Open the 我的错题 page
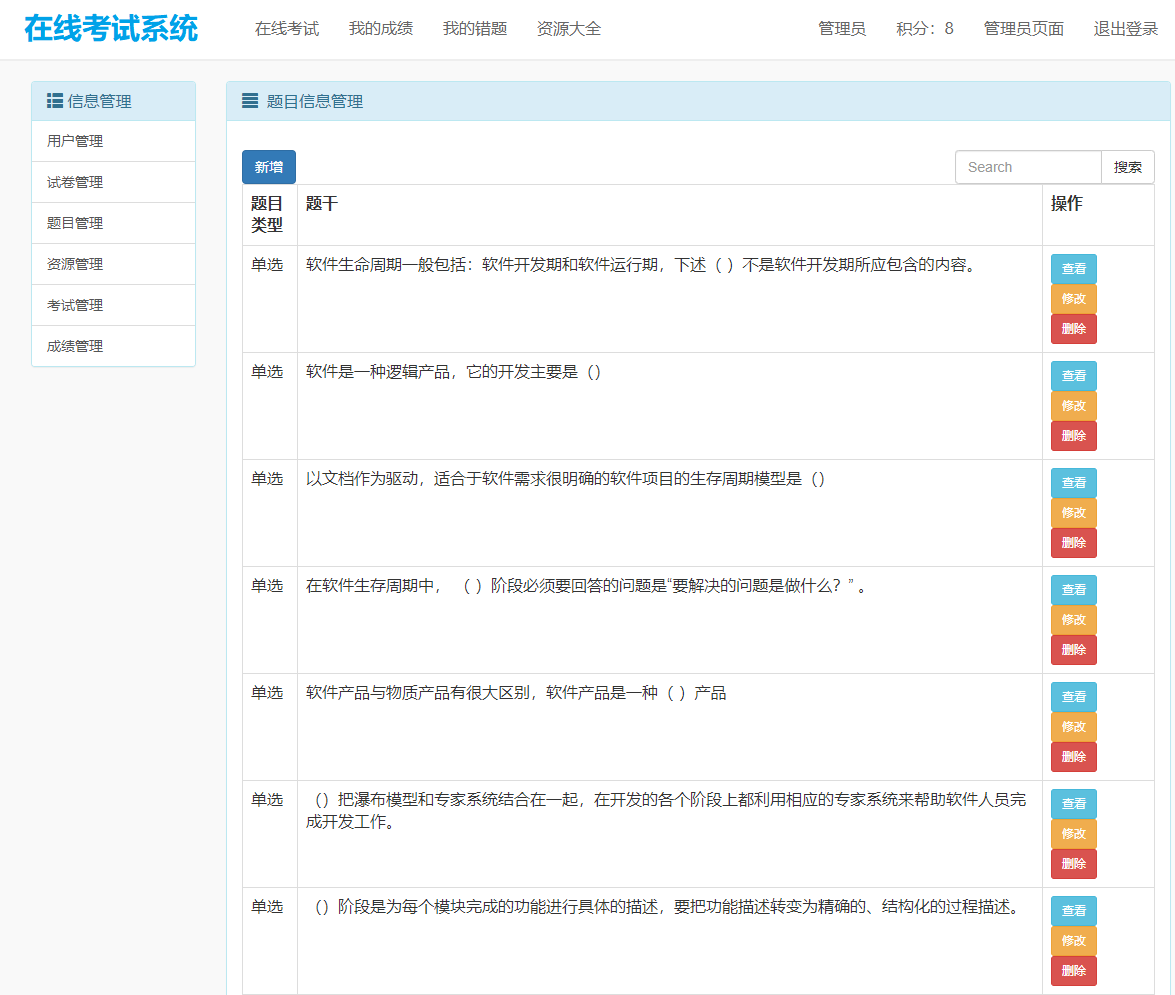This screenshot has width=1175, height=995. coord(473,29)
